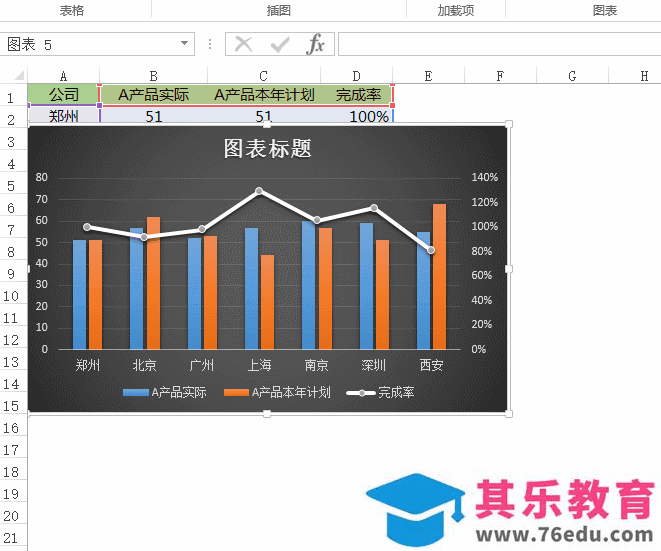This screenshot has height=551, width=661.
Task: Open the Insert Function fx icon
Action: (x=316, y=44)
